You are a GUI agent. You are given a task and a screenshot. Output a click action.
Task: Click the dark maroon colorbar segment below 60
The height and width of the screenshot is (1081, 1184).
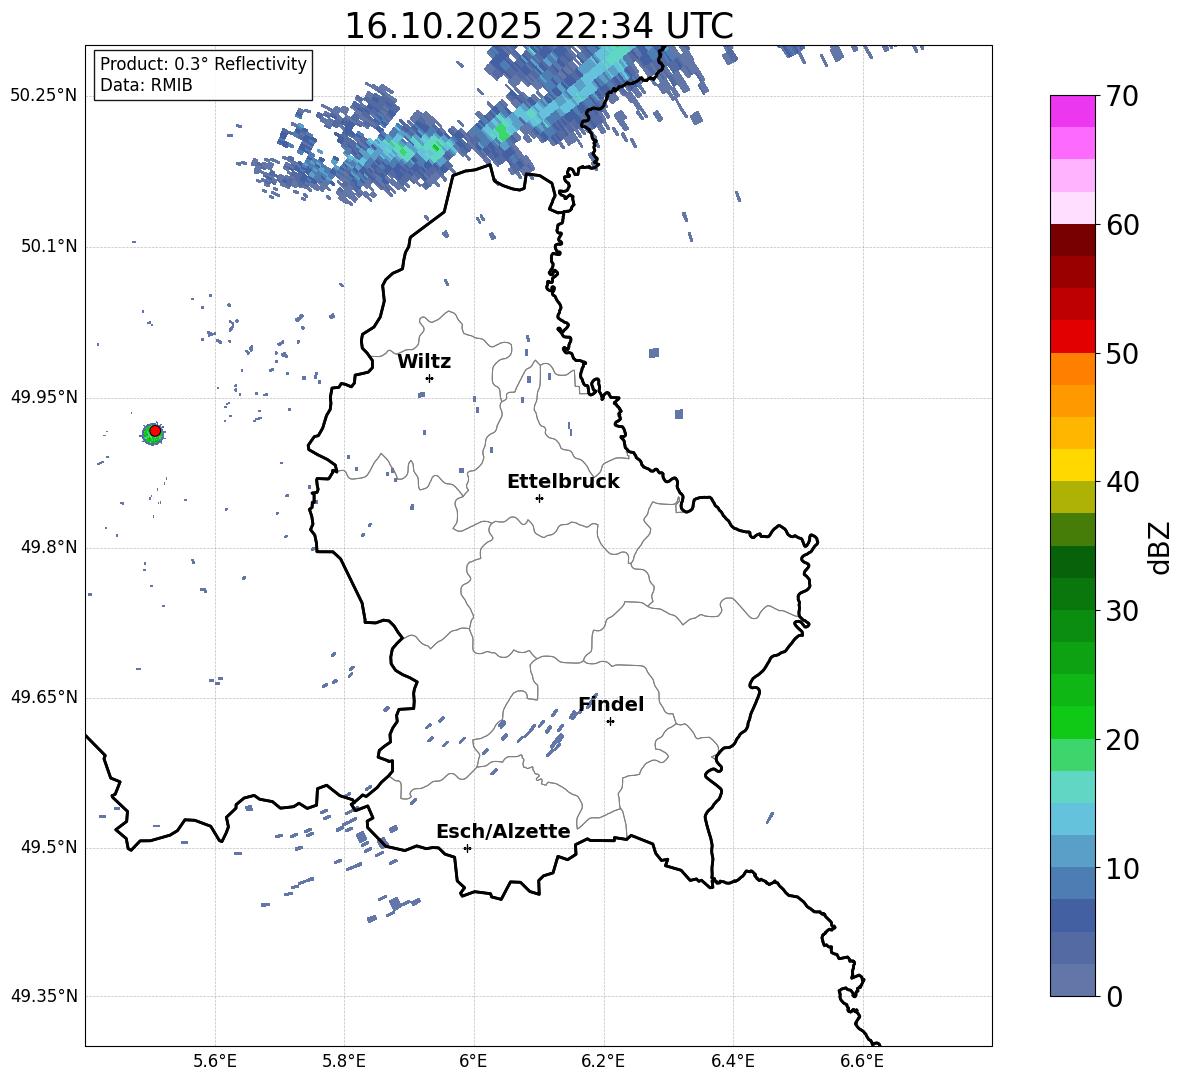tap(1072, 240)
